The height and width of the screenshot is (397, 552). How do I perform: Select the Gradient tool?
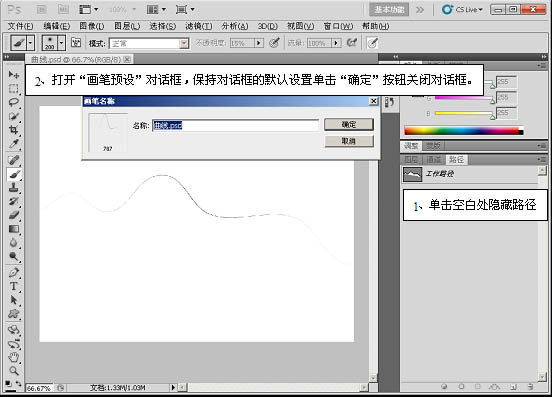pyautogui.click(x=14, y=229)
